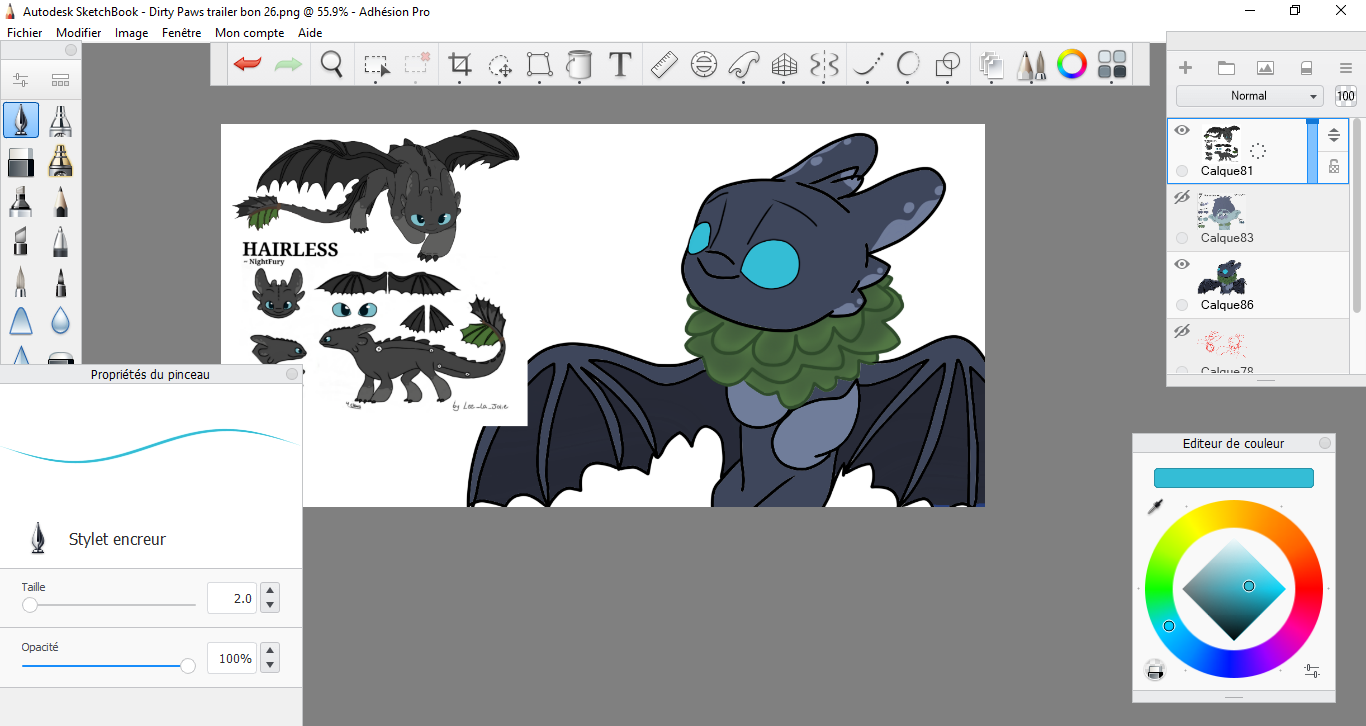Toggle the round marker on layer Calque83
The image size is (1366, 726).
tap(1183, 238)
